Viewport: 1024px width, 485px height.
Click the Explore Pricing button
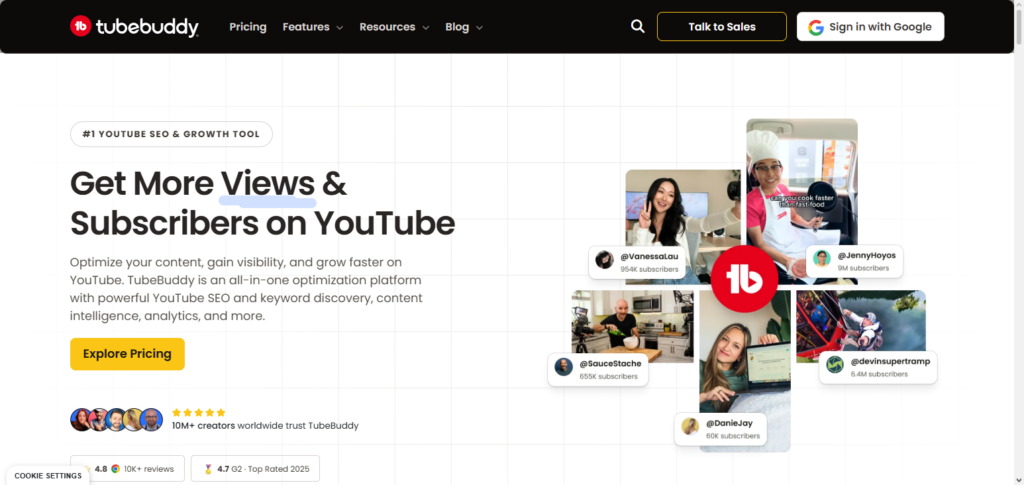127,354
